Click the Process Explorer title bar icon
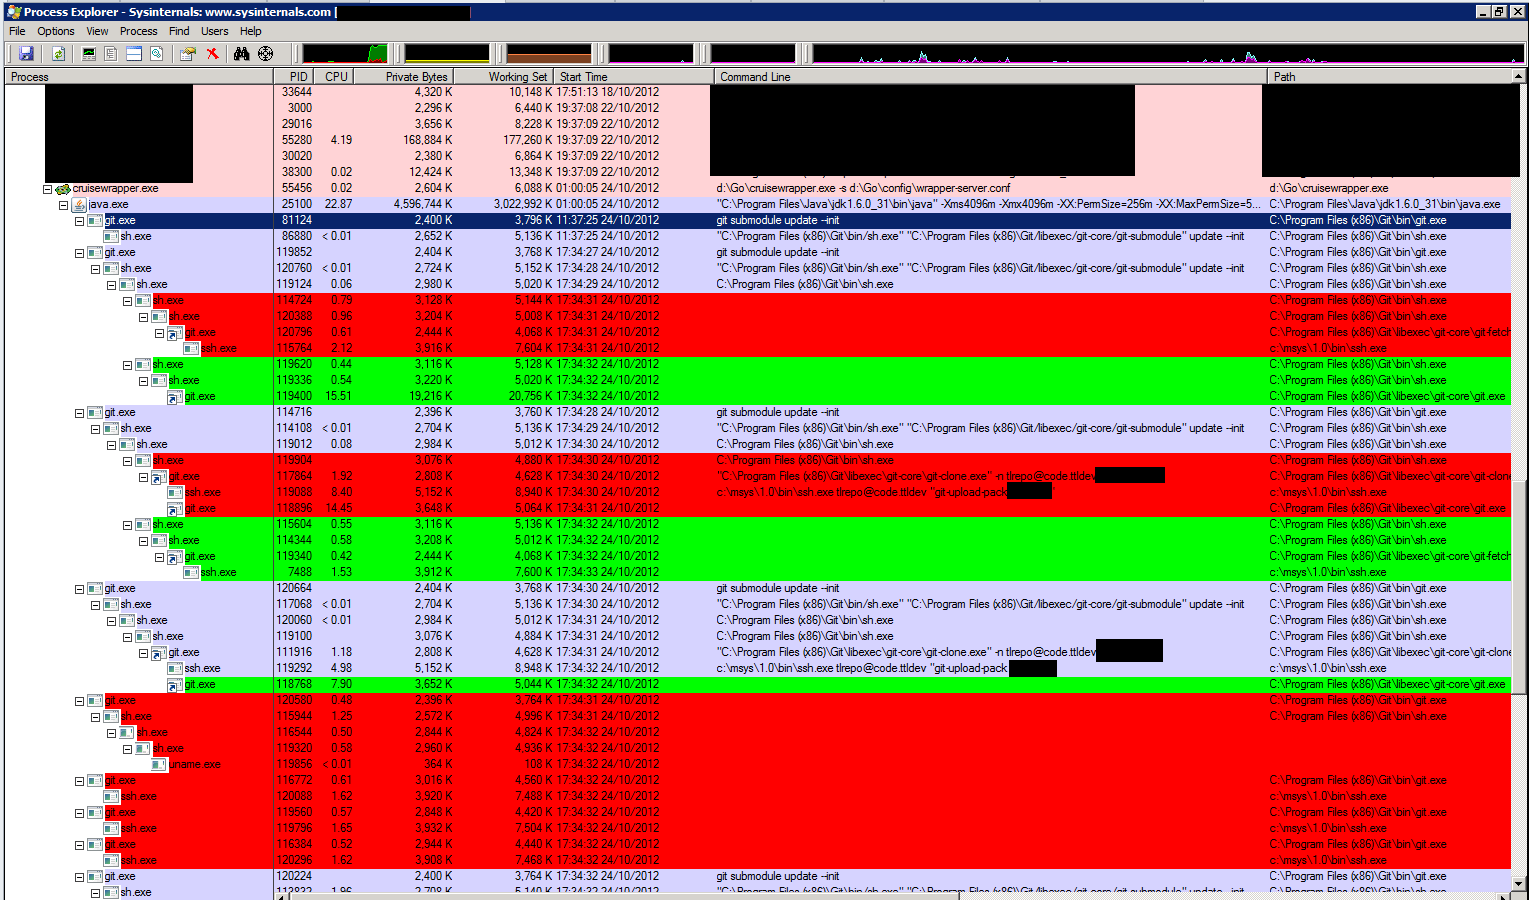 [14, 12]
